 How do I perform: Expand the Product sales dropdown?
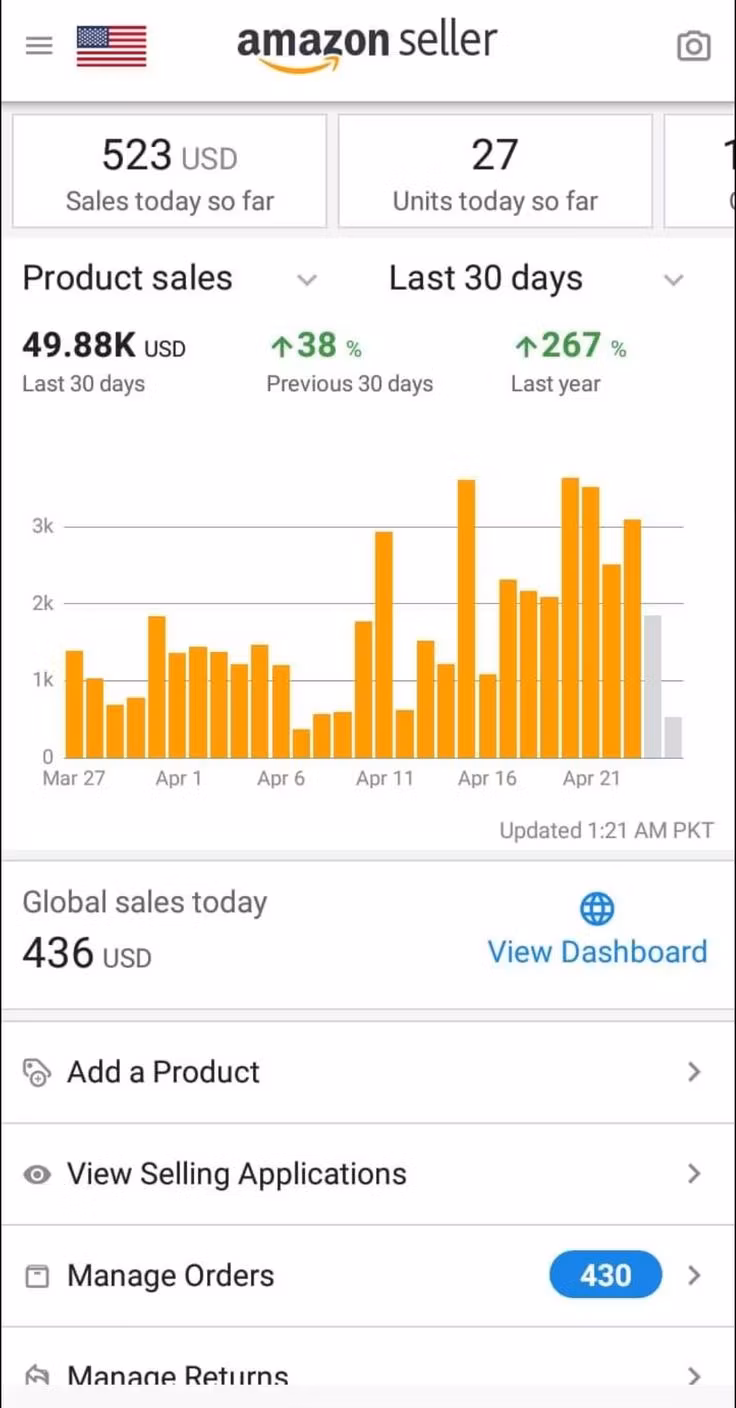307,280
